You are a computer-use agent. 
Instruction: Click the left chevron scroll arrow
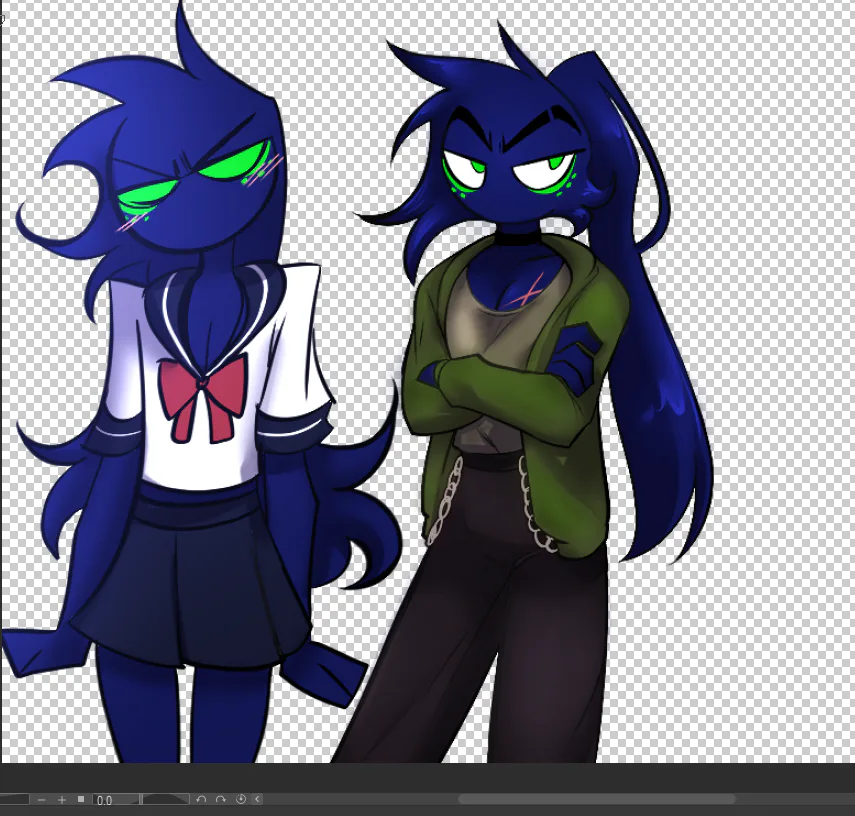point(257,799)
